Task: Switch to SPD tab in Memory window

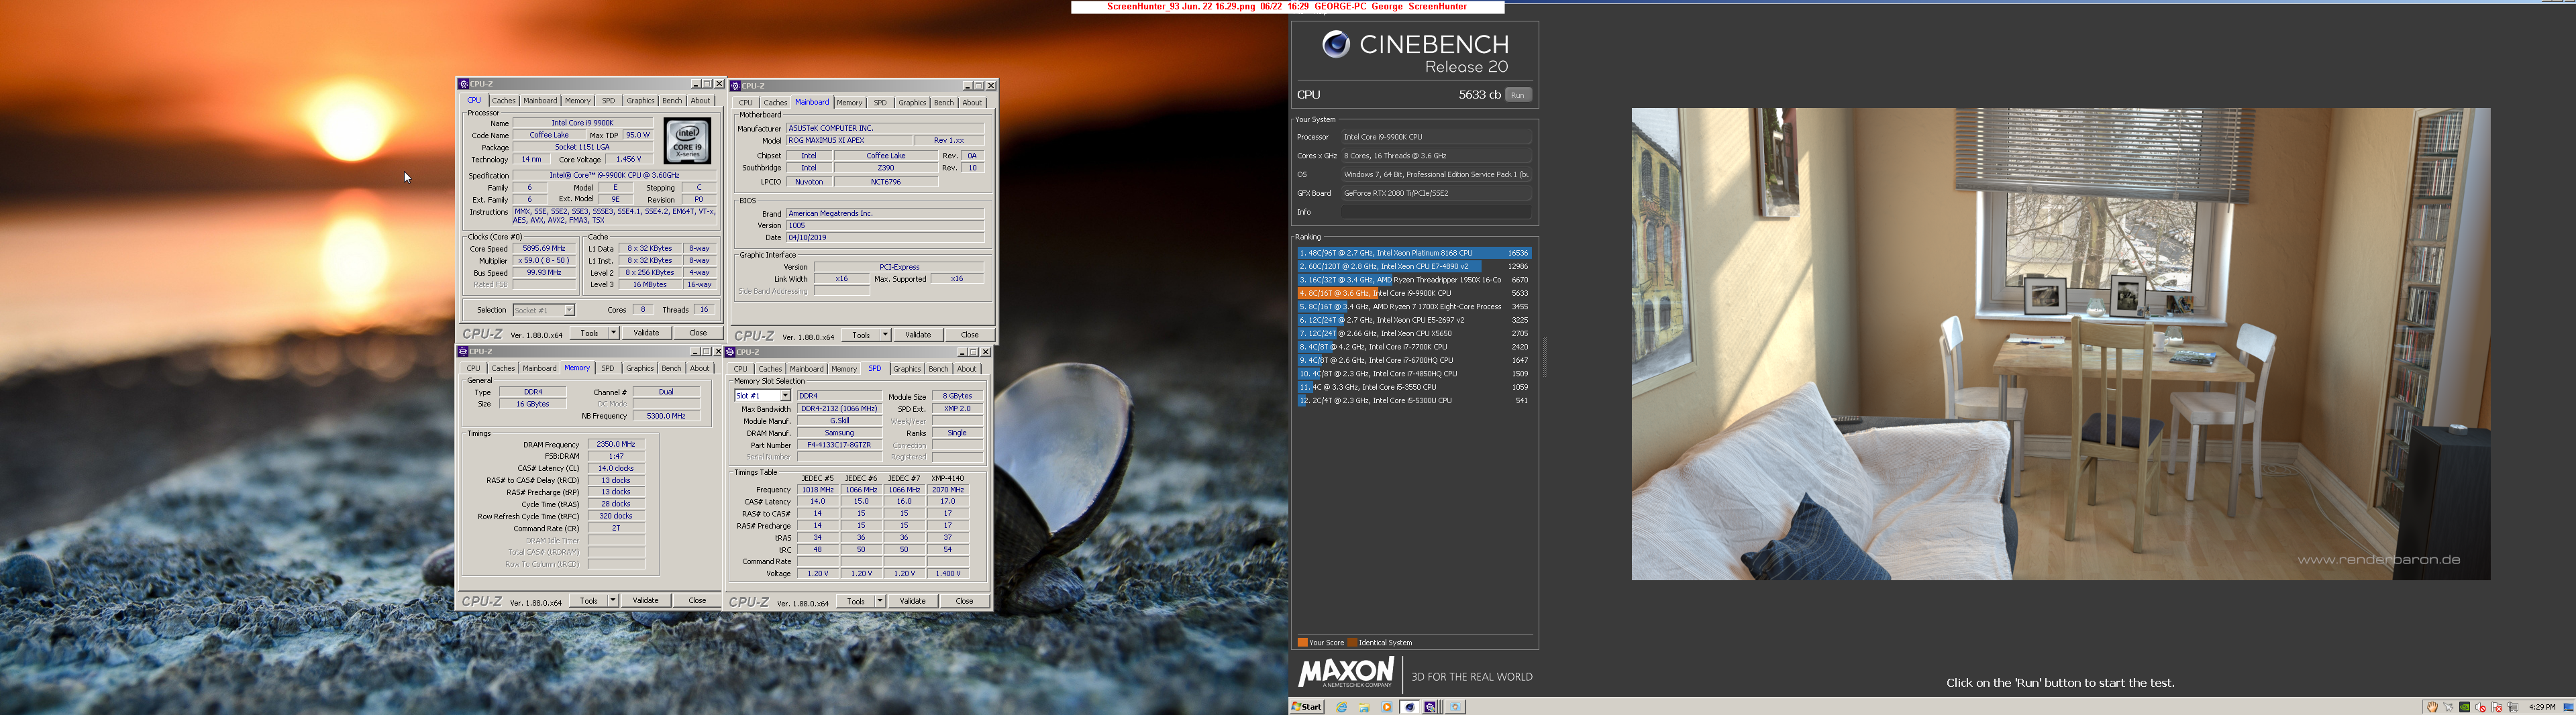Action: click(607, 369)
